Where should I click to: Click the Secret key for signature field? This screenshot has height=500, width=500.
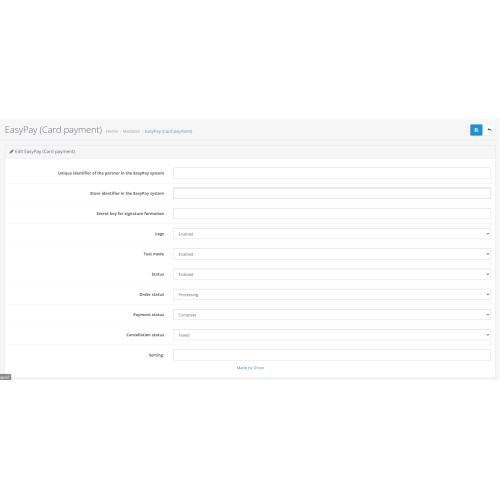332,213
